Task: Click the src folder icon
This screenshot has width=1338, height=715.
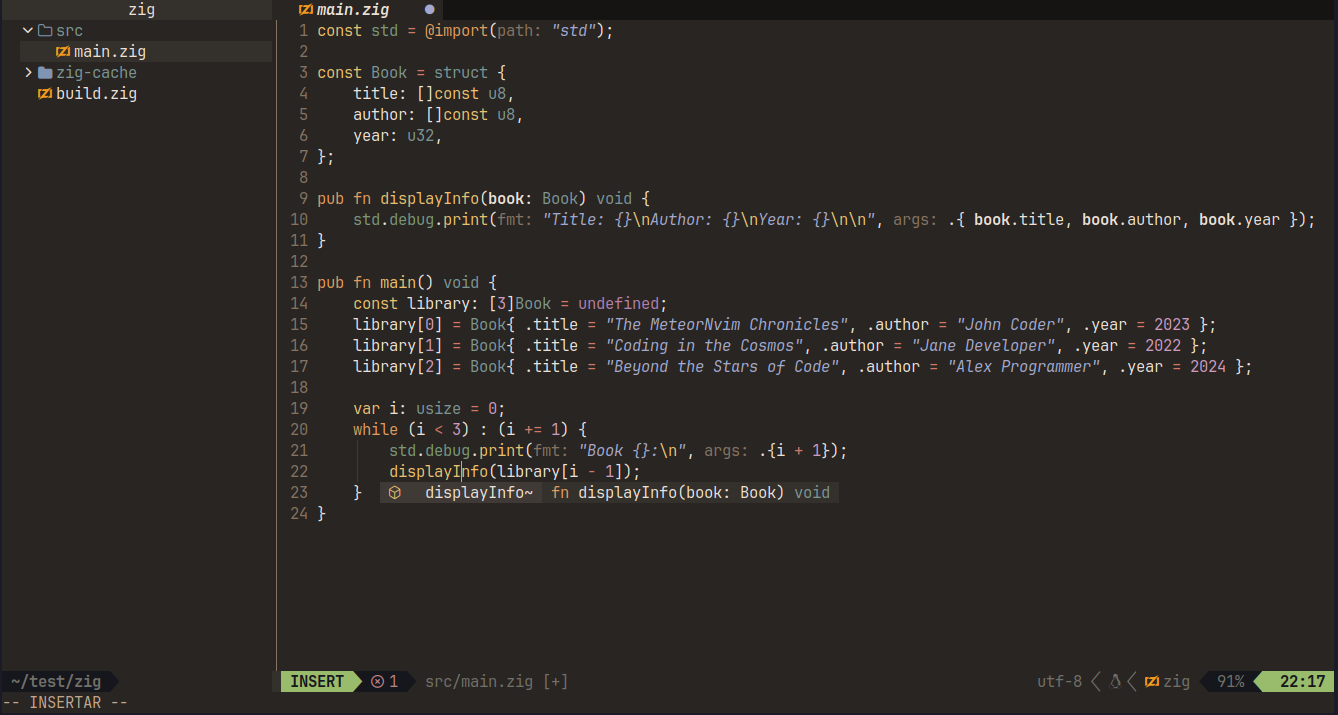Action: click(45, 31)
